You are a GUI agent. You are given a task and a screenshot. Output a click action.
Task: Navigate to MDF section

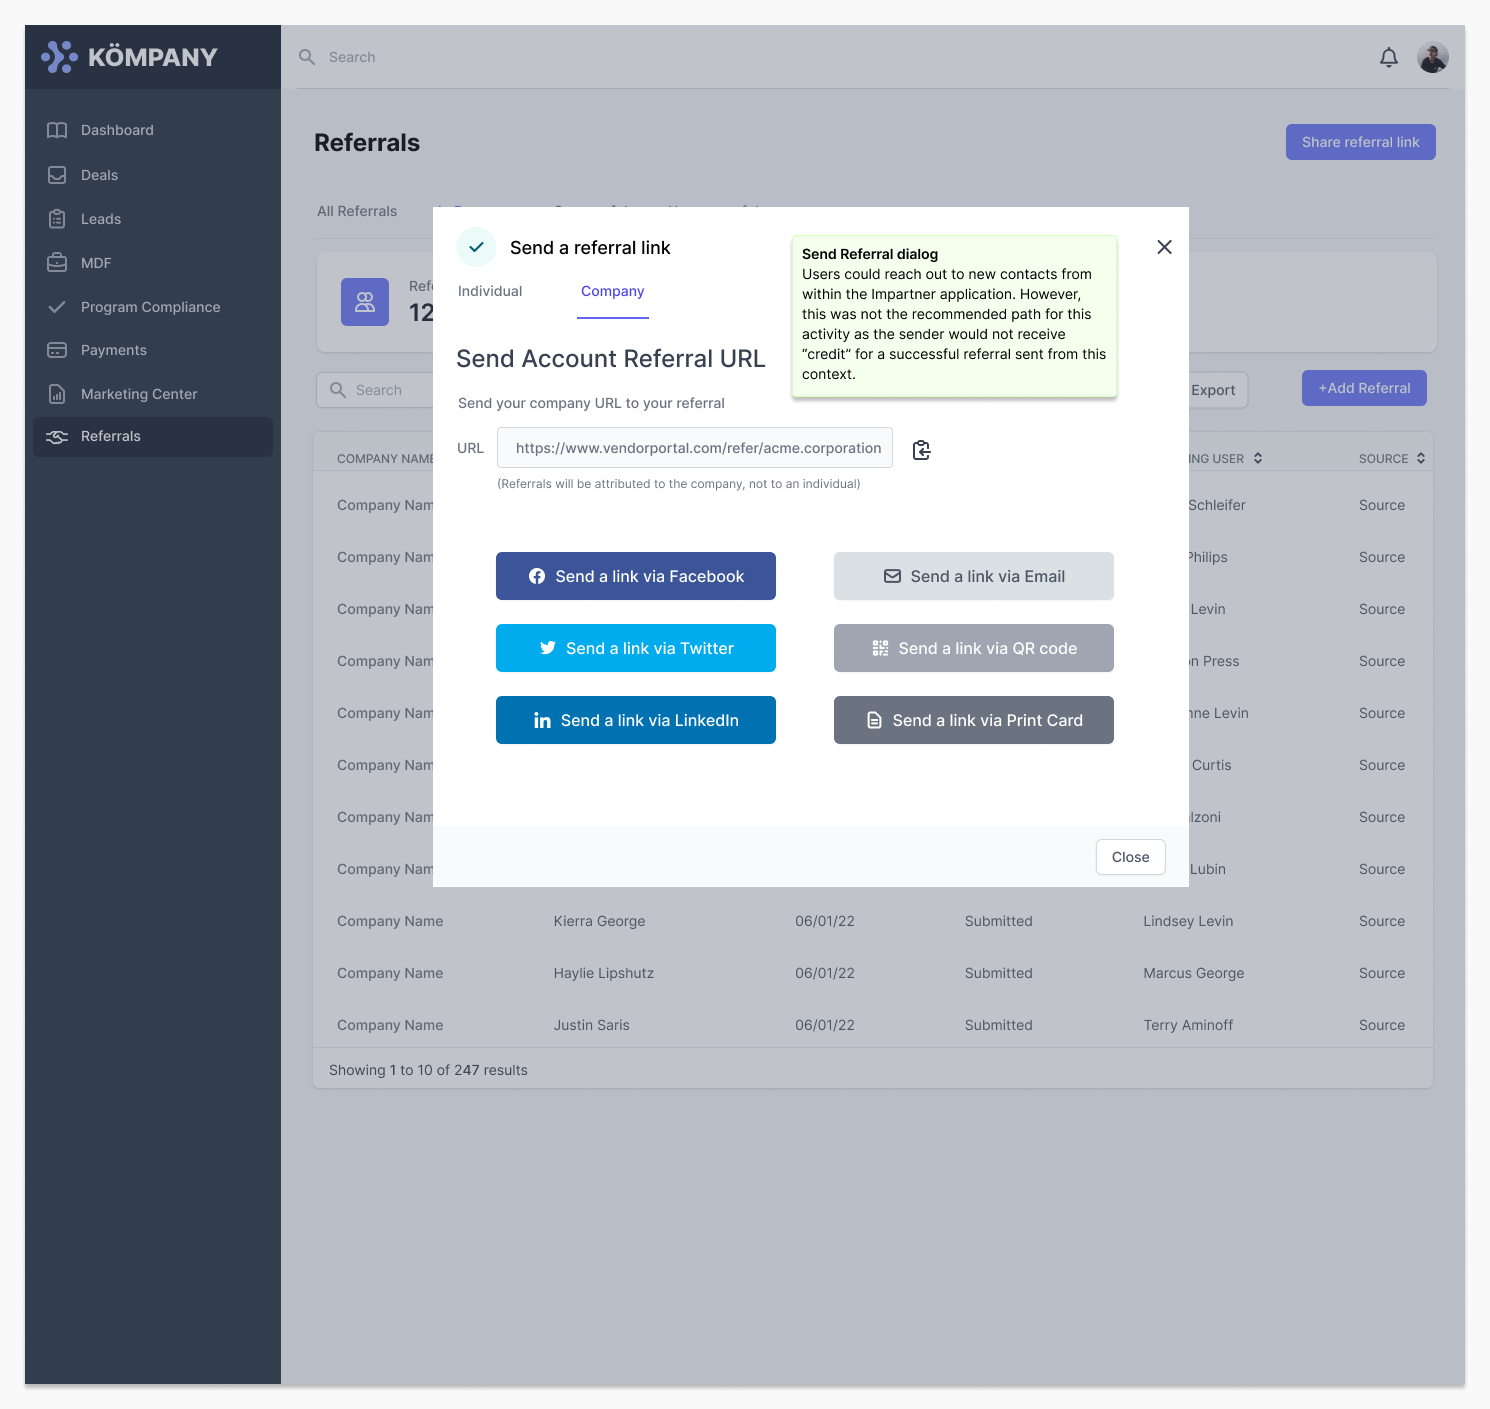tap(96, 263)
